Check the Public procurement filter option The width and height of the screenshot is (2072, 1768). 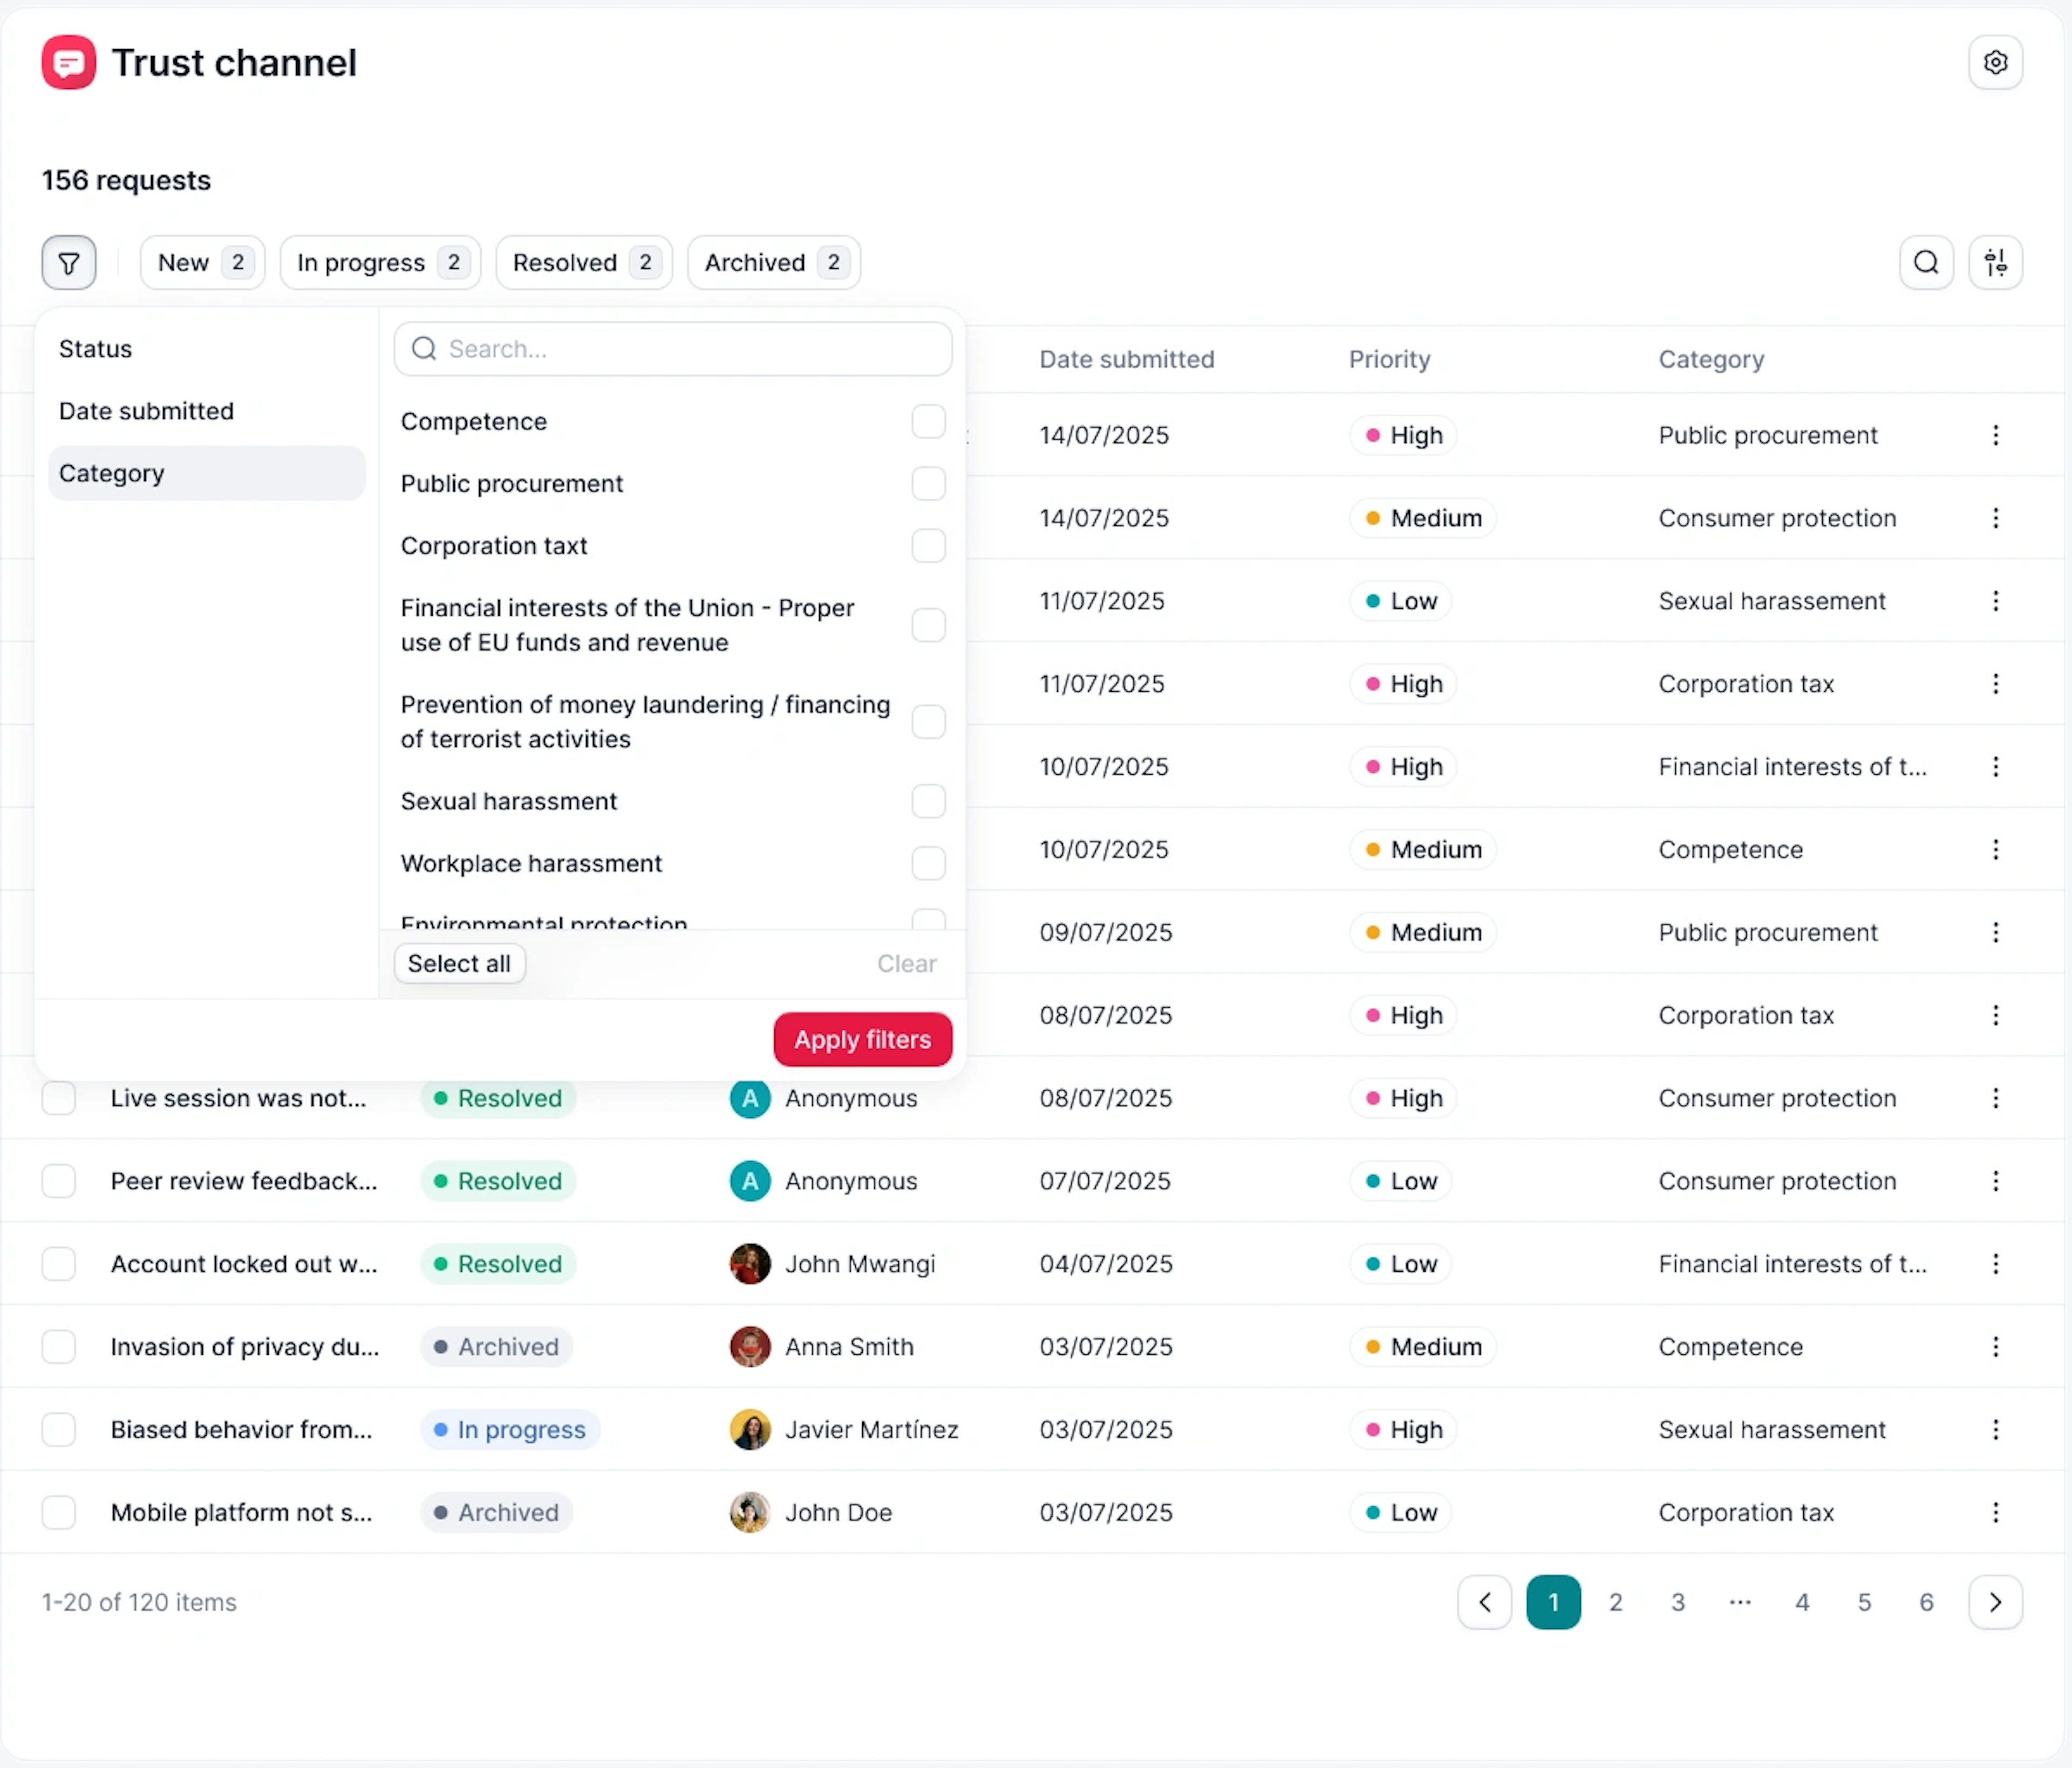[x=928, y=484]
